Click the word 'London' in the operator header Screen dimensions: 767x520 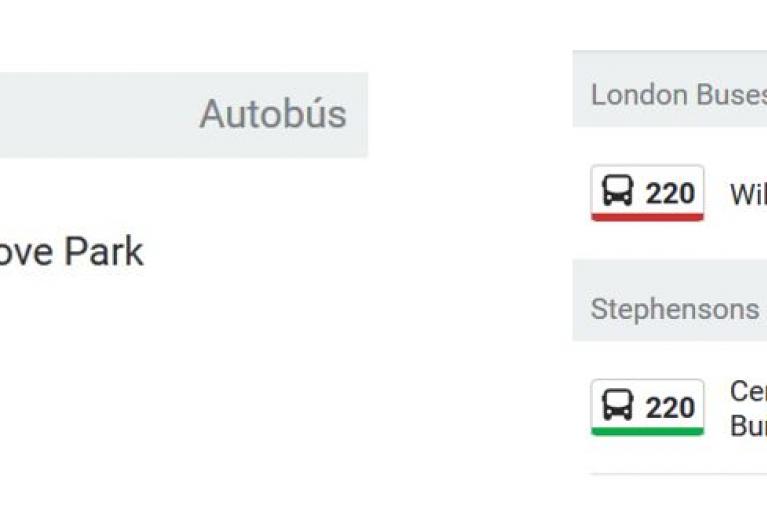coord(640,94)
